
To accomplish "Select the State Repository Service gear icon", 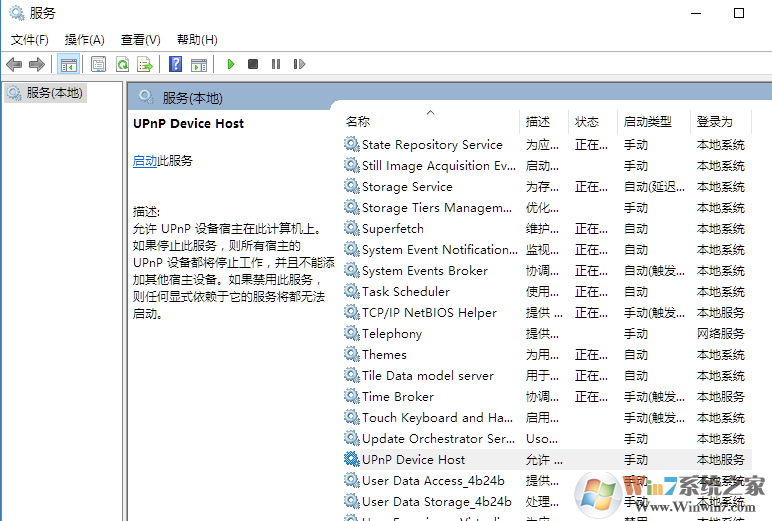I will click(x=352, y=144).
